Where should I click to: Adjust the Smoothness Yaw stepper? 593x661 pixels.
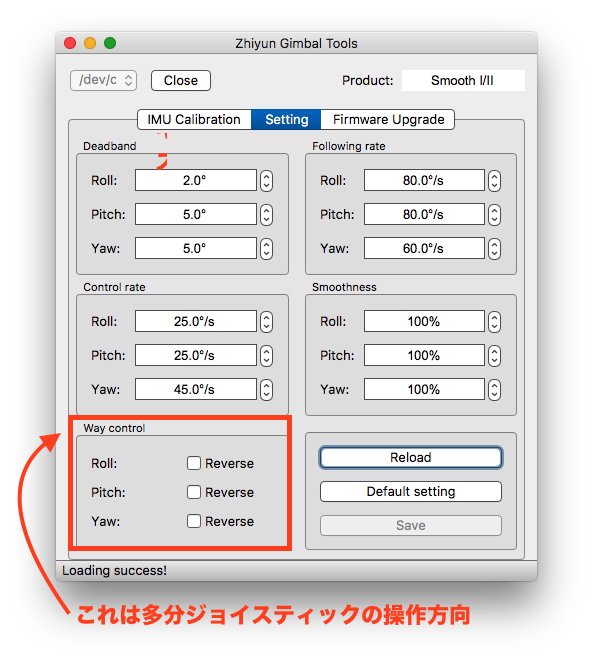[494, 390]
